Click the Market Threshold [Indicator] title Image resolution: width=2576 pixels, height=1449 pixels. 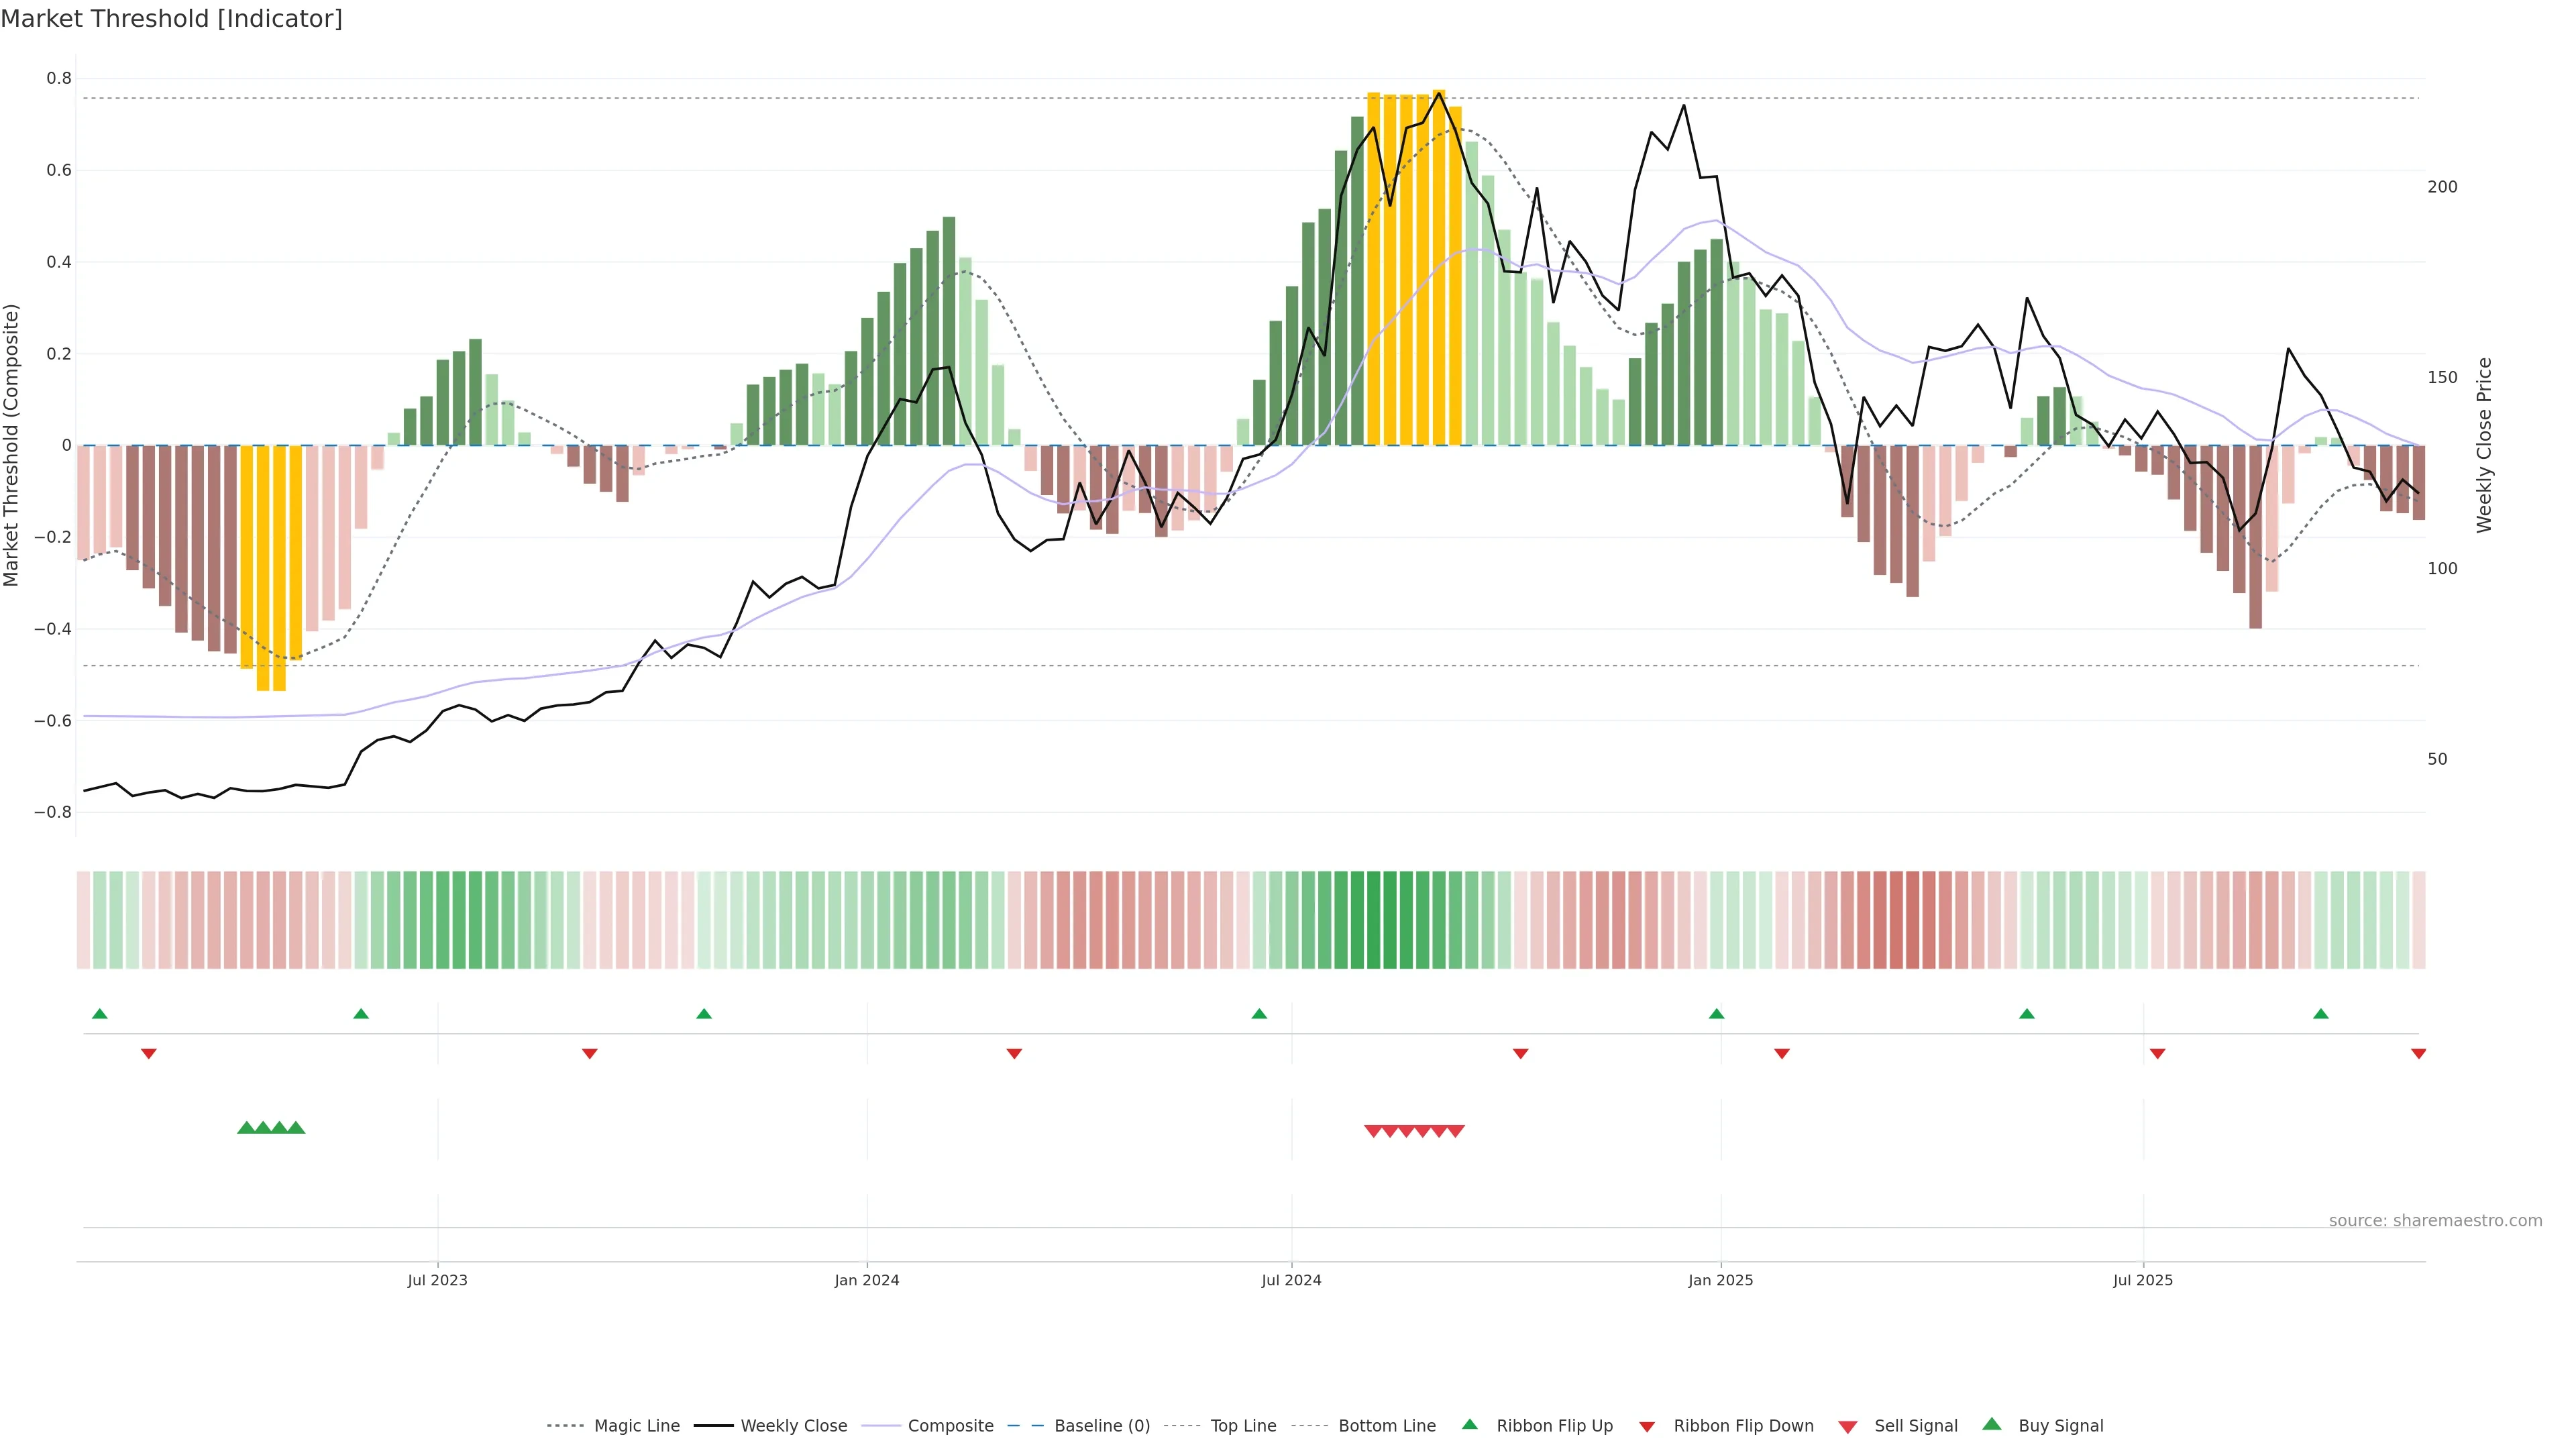(171, 19)
